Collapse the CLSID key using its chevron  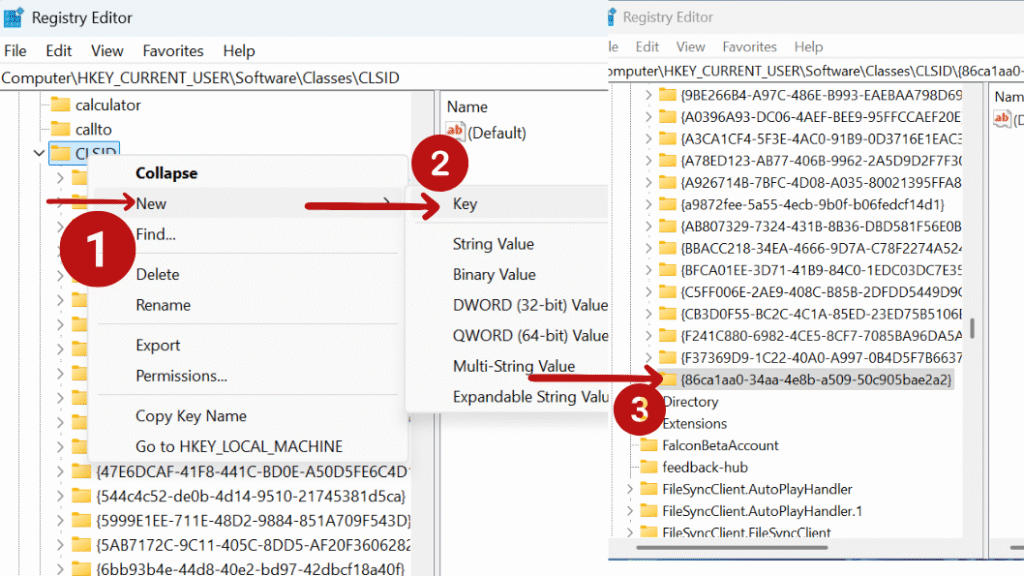[39, 153]
